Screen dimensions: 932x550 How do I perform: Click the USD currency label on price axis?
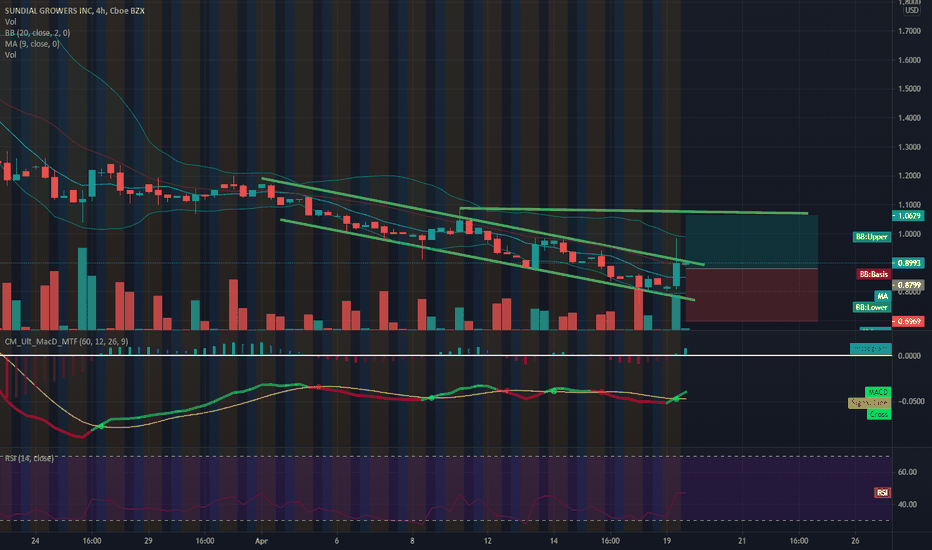point(911,11)
